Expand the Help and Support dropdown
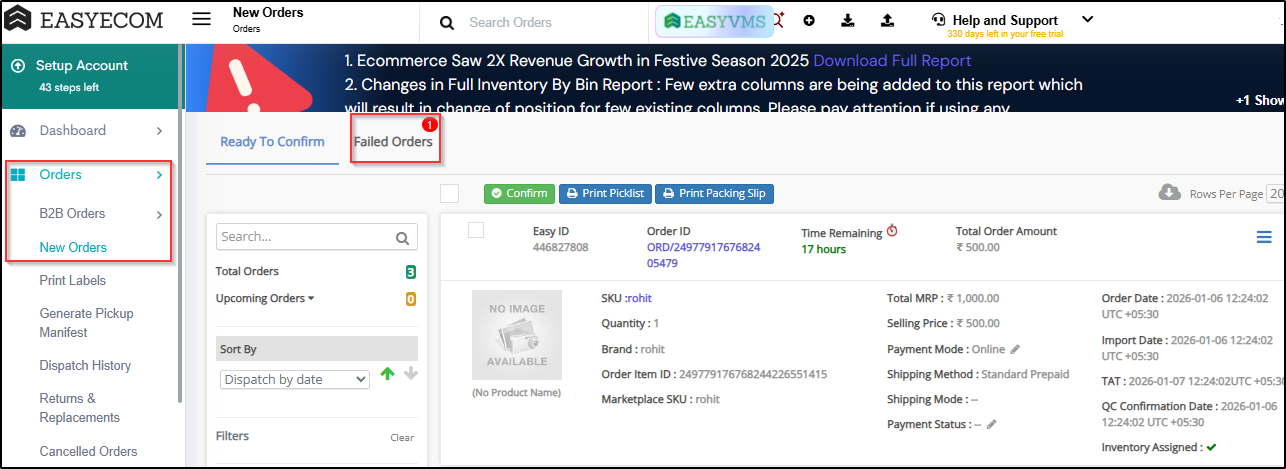This screenshot has height=469, width=1286. pyautogui.click(x=1088, y=19)
